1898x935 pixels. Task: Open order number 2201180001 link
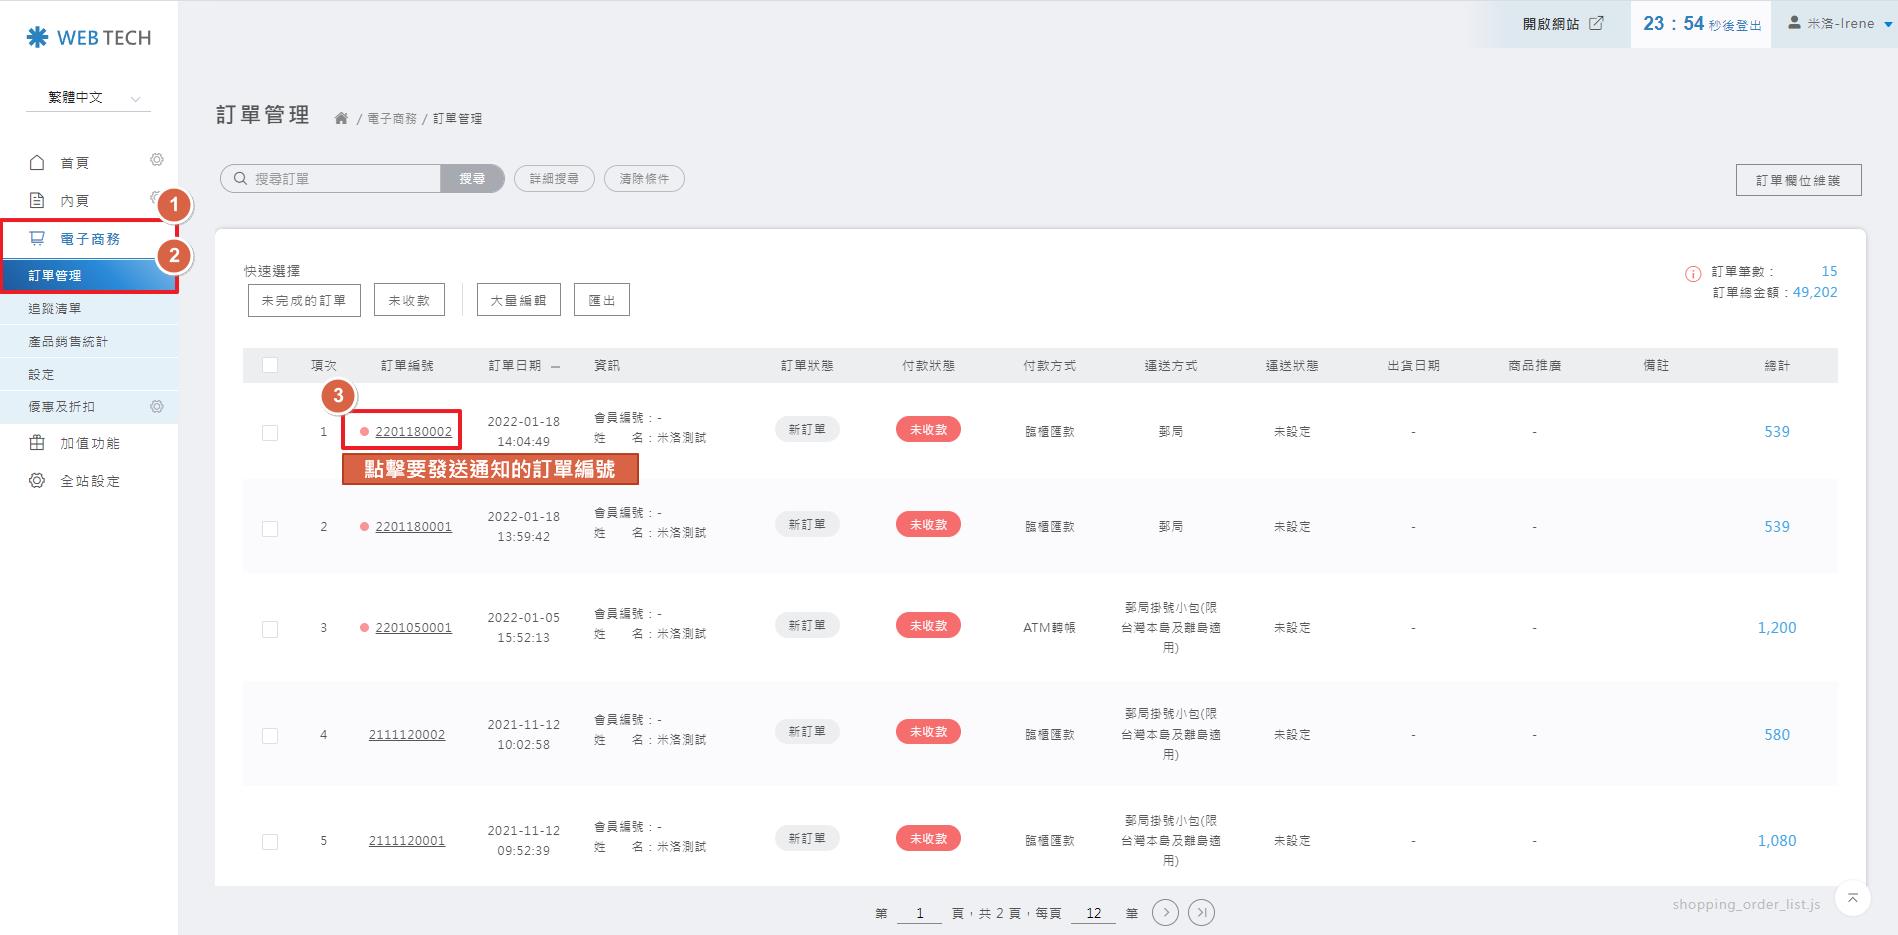point(413,527)
